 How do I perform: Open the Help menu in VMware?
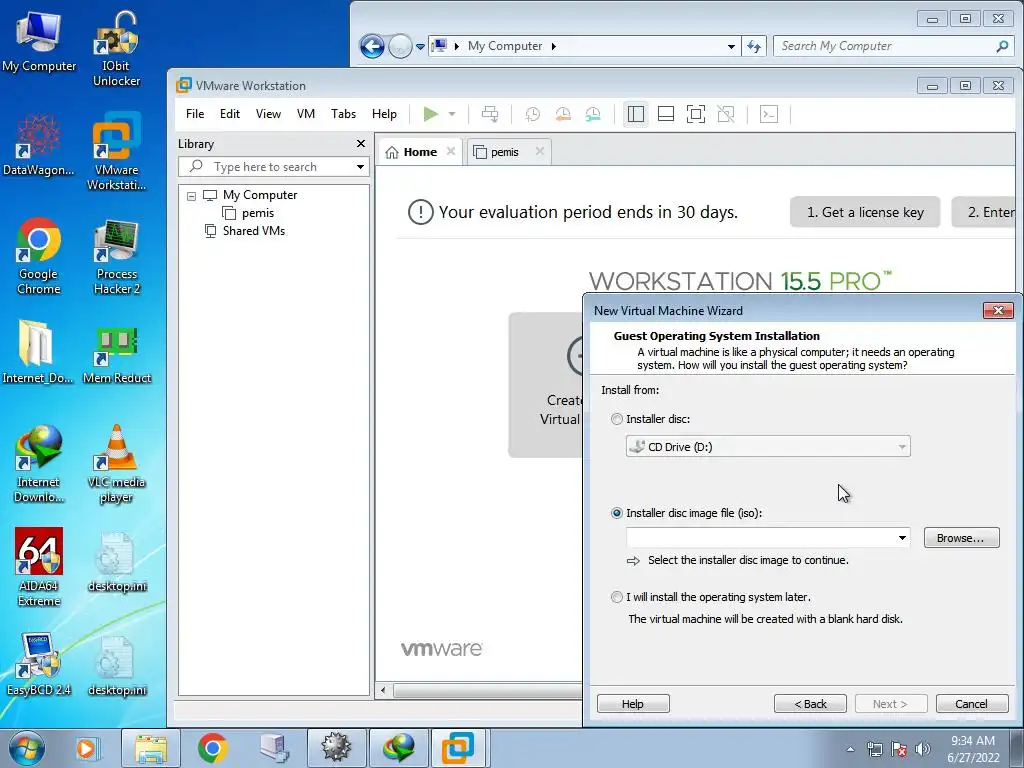[384, 114]
